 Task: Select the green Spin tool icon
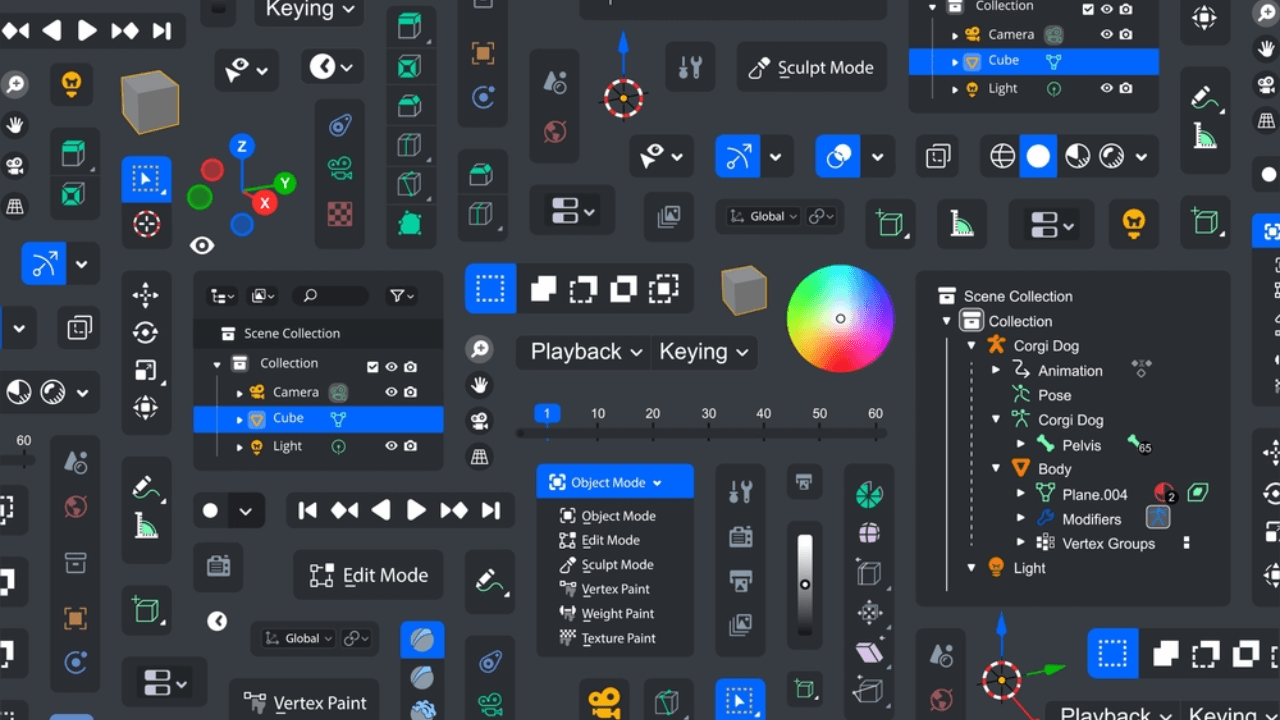(869, 494)
